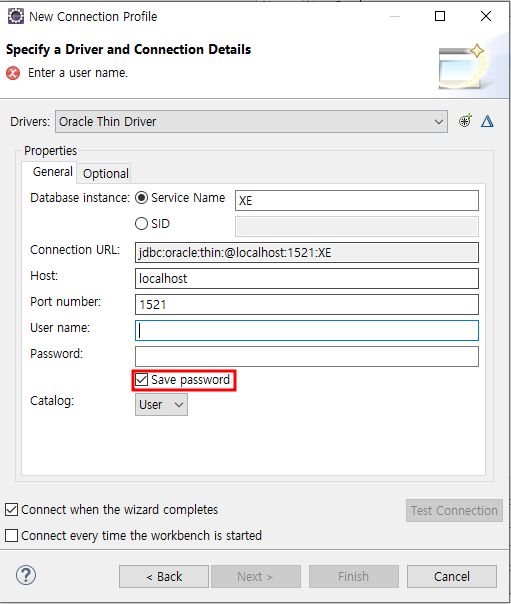Click the Service Name field containing XE
Image resolution: width=511 pixels, height=604 pixels.
pyautogui.click(x=357, y=200)
